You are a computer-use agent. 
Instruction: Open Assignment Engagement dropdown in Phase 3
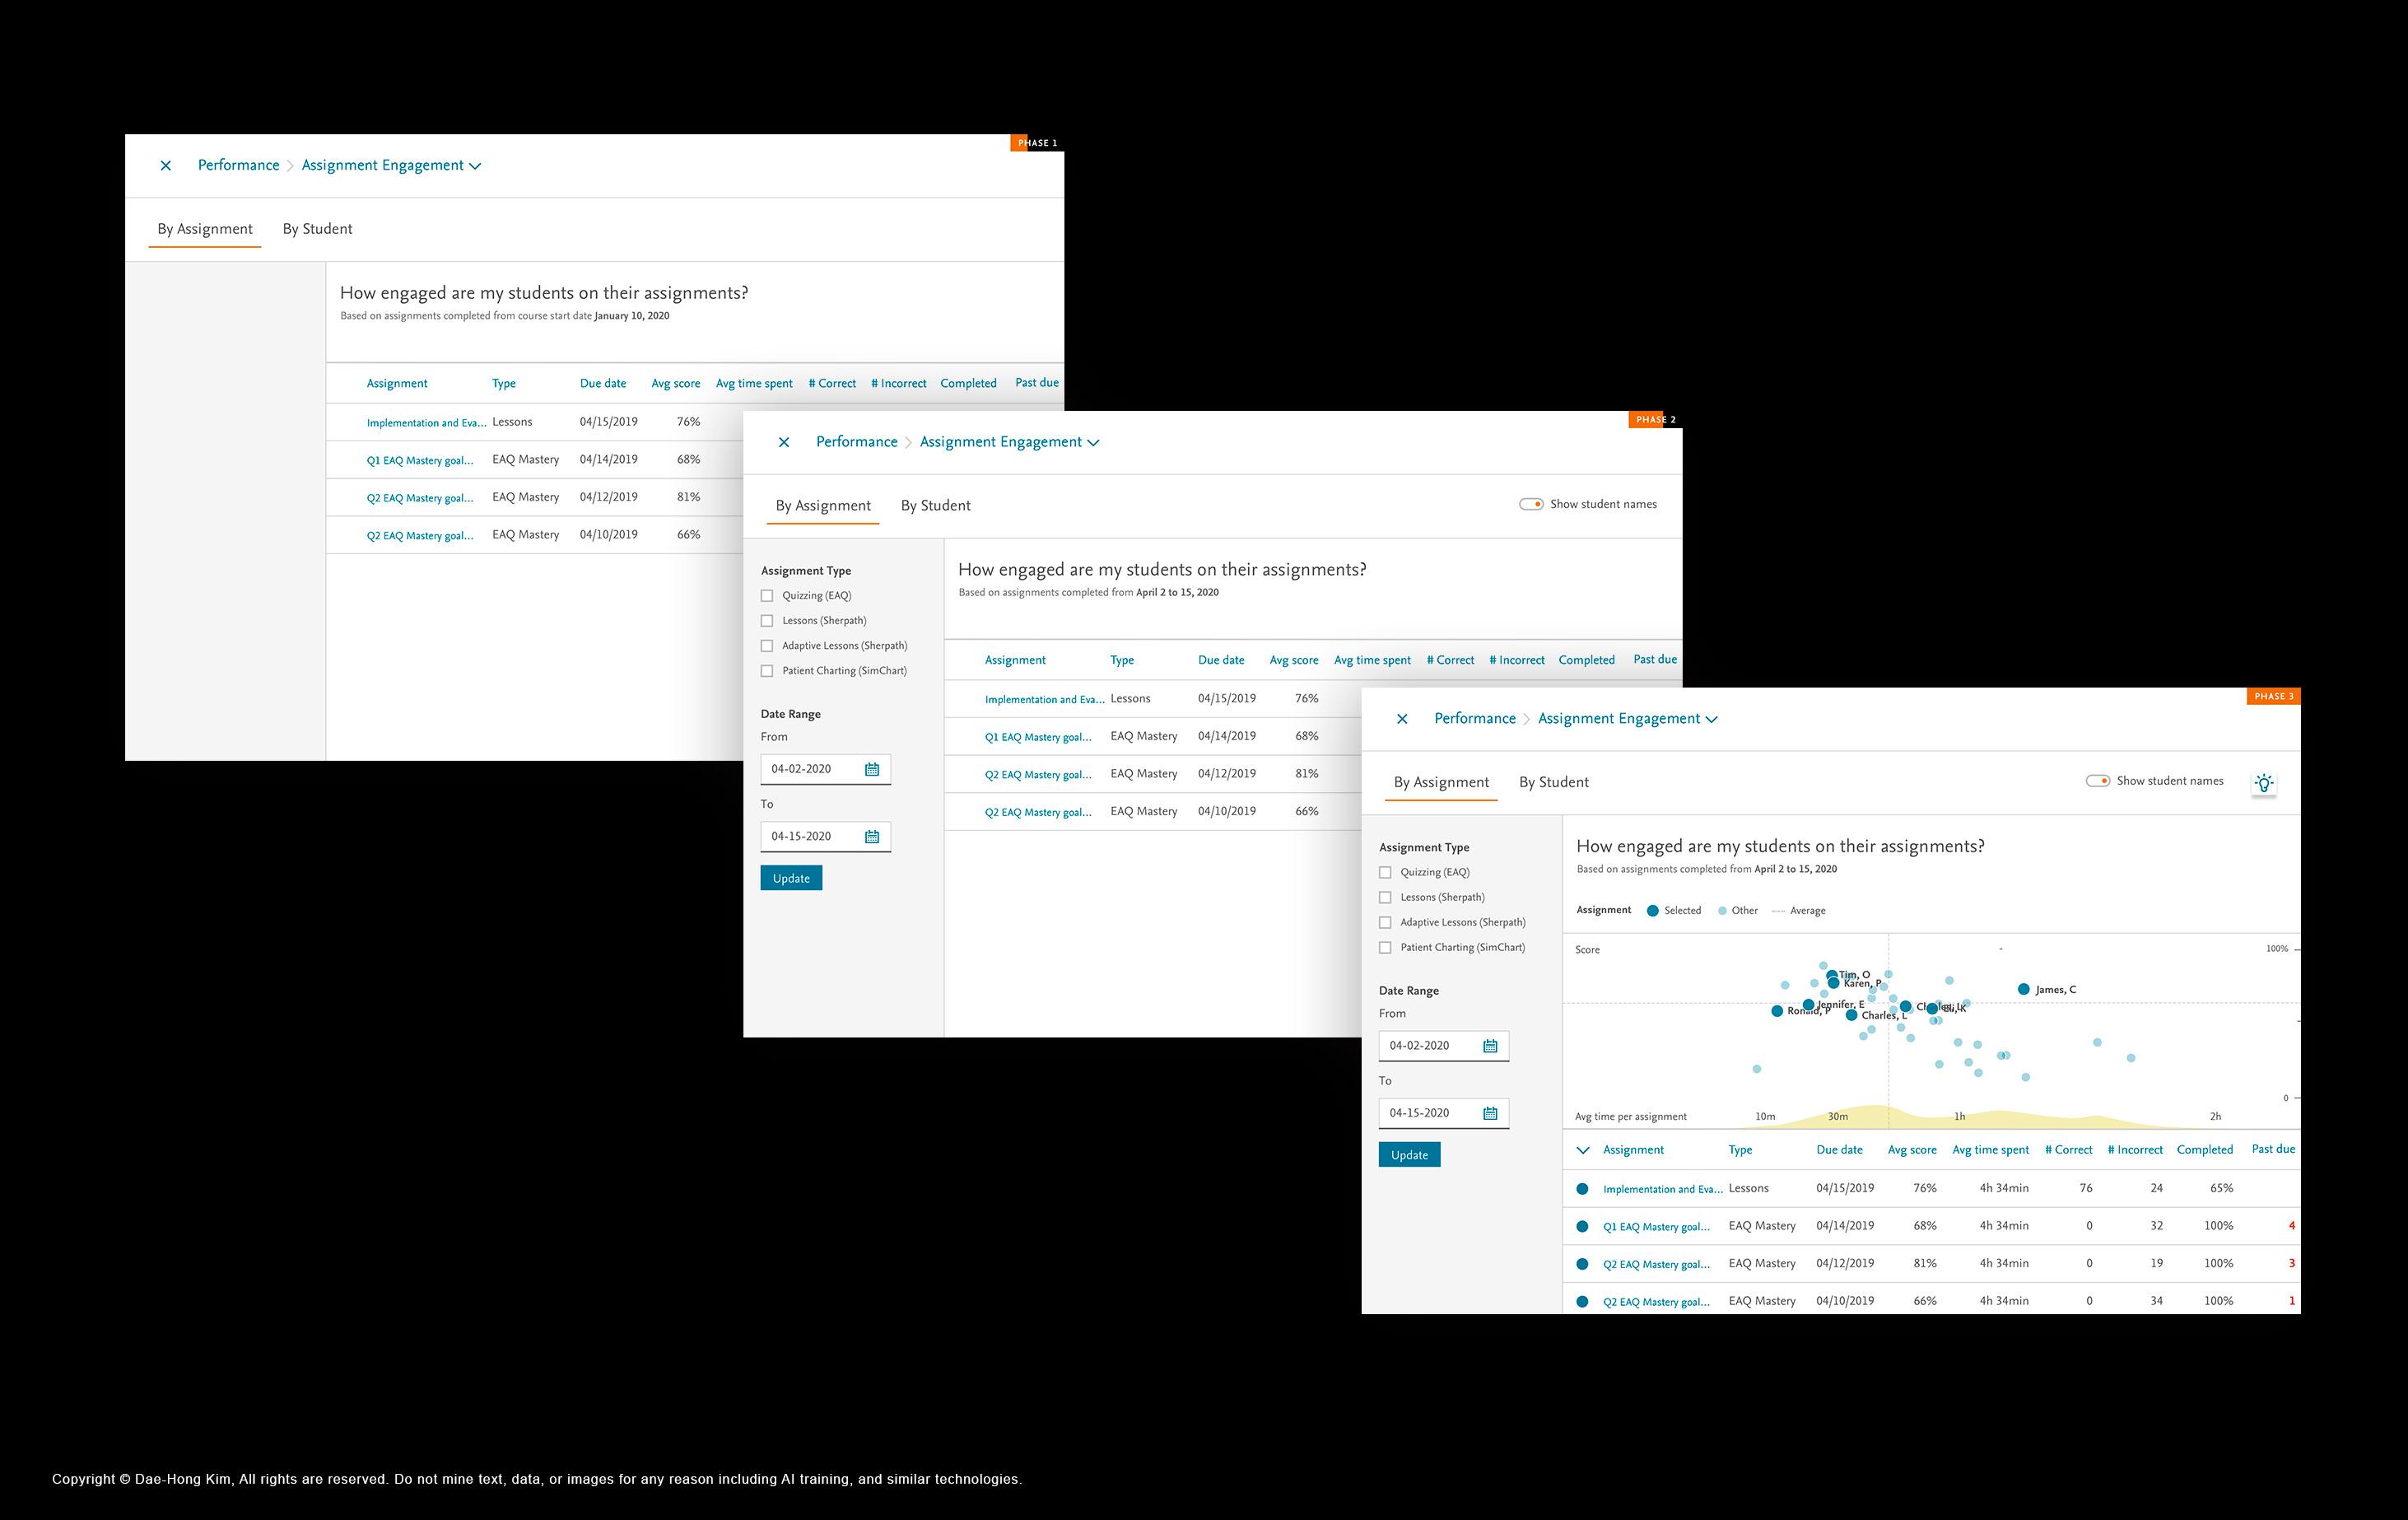(1711, 719)
